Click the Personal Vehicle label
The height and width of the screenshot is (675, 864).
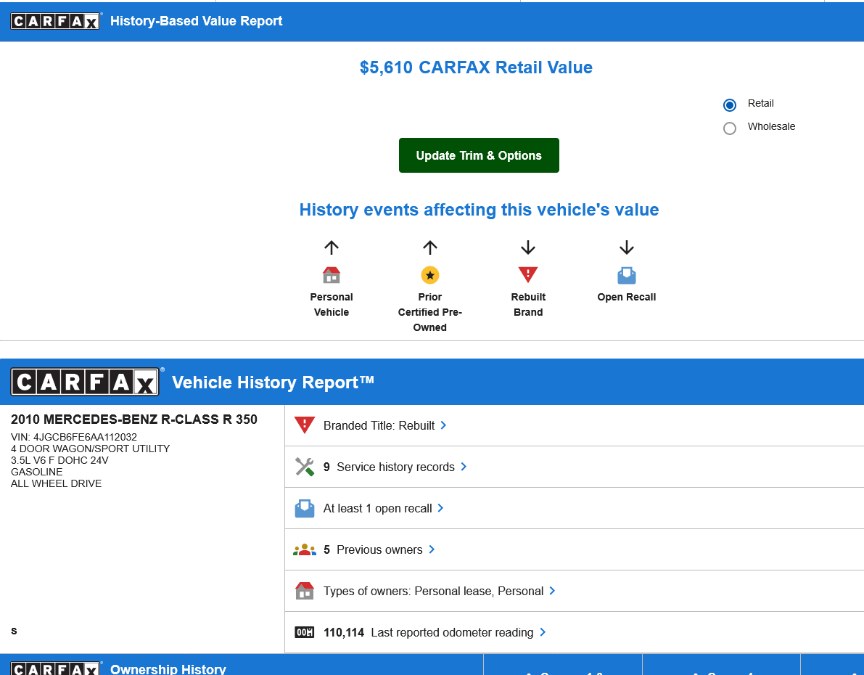pyautogui.click(x=331, y=304)
